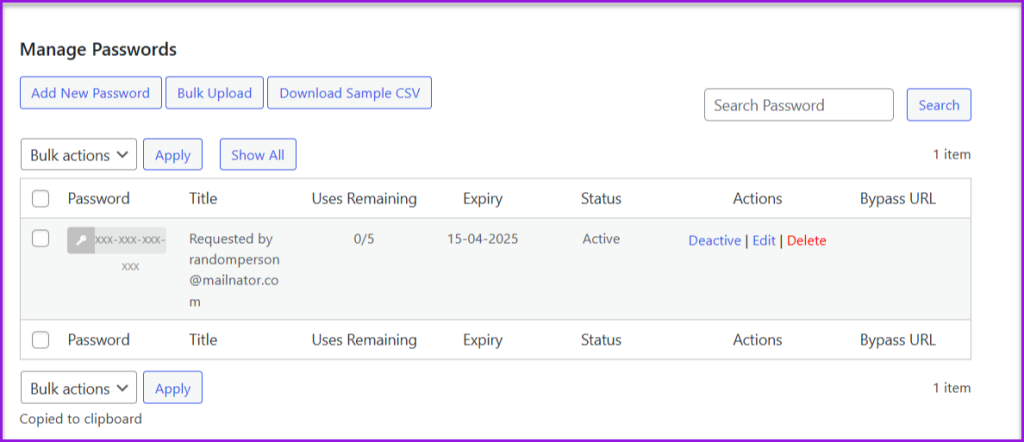Focus the Search Password input field
1024x442 pixels.
798,105
